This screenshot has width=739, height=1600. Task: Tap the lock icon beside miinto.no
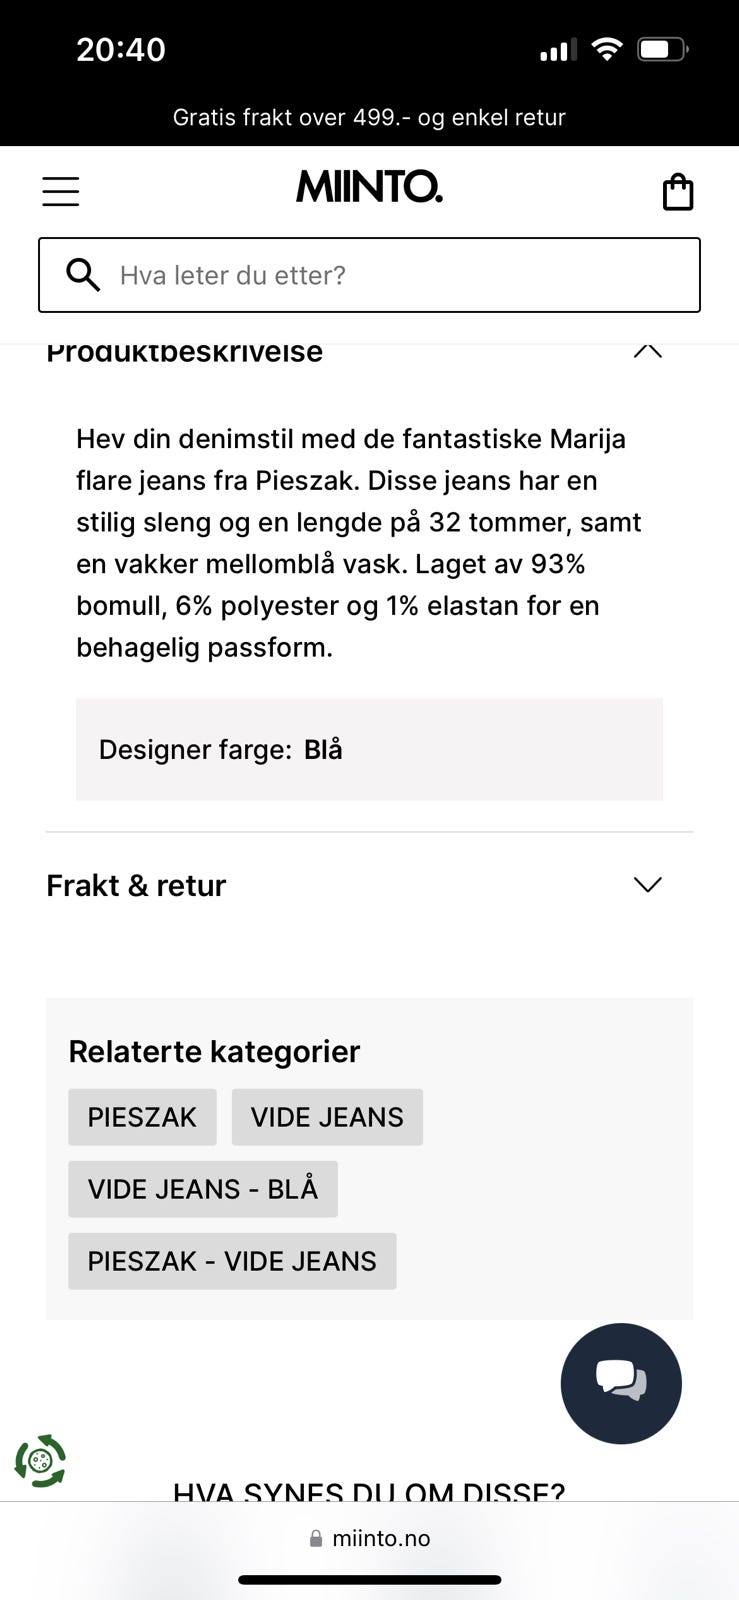(x=316, y=1538)
